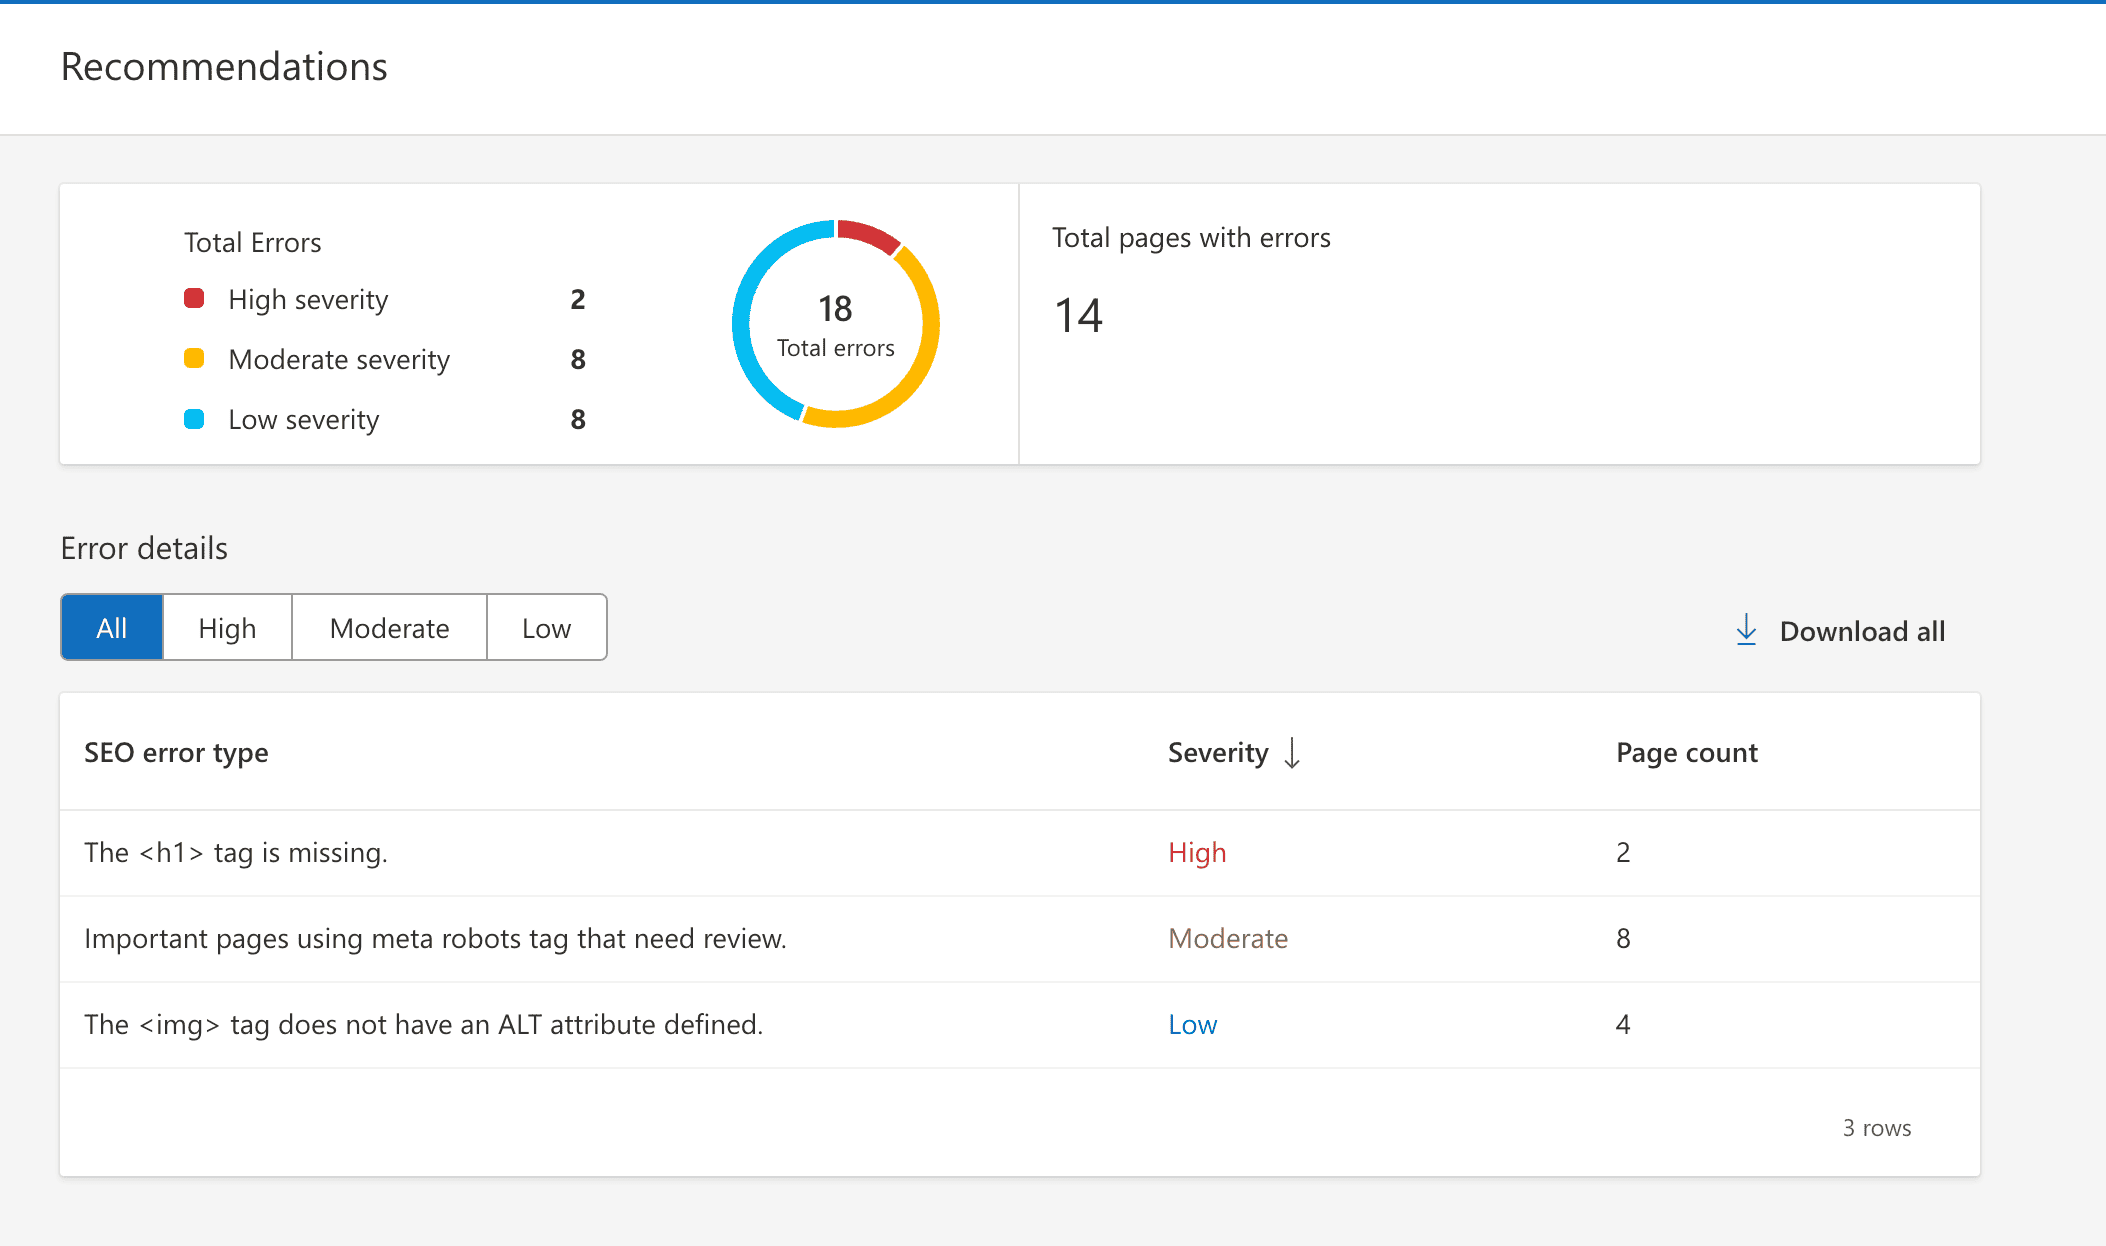Image resolution: width=2106 pixels, height=1246 pixels.
Task: Select the All filter tab
Action: coord(112,628)
